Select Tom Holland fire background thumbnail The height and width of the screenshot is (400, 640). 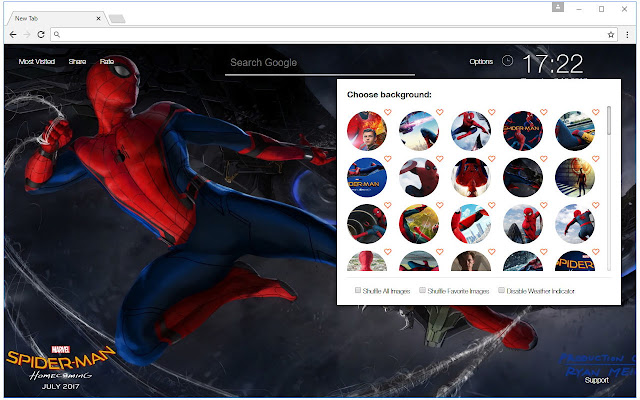point(367,131)
